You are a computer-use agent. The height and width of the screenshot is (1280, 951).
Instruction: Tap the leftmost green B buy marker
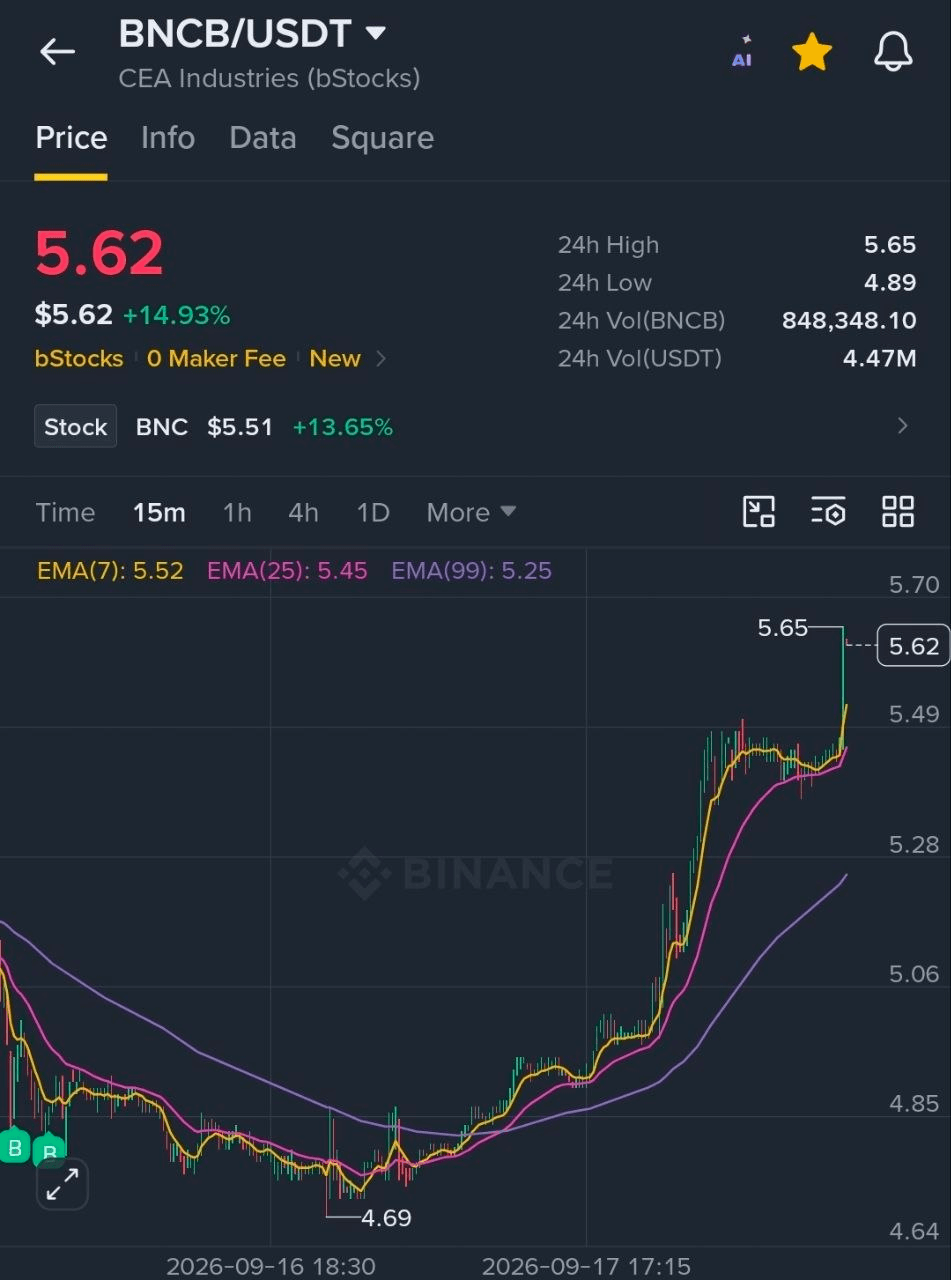point(14,1147)
